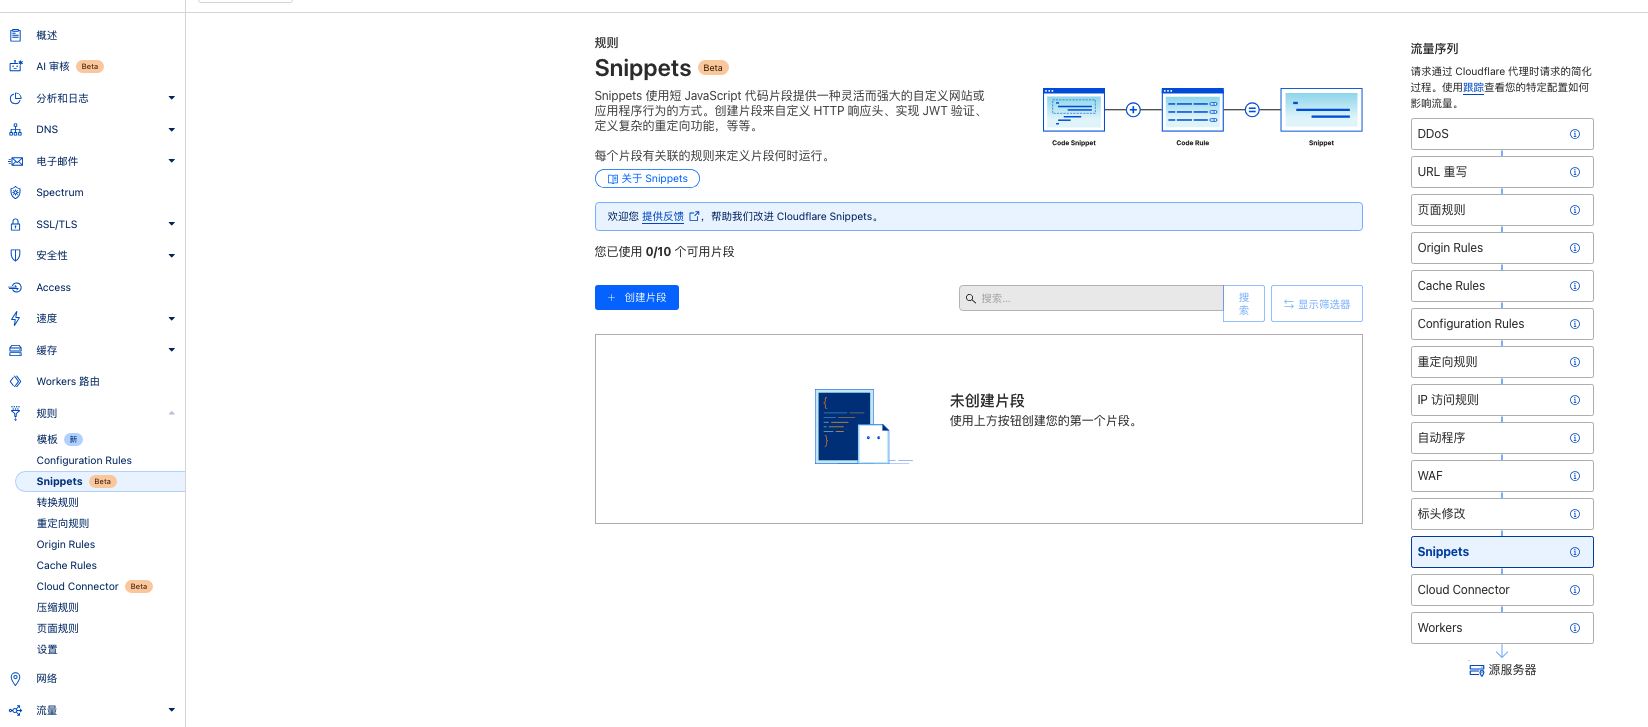Click the Workers 路由 sidebar icon
The image size is (1648, 727).
click(15, 382)
